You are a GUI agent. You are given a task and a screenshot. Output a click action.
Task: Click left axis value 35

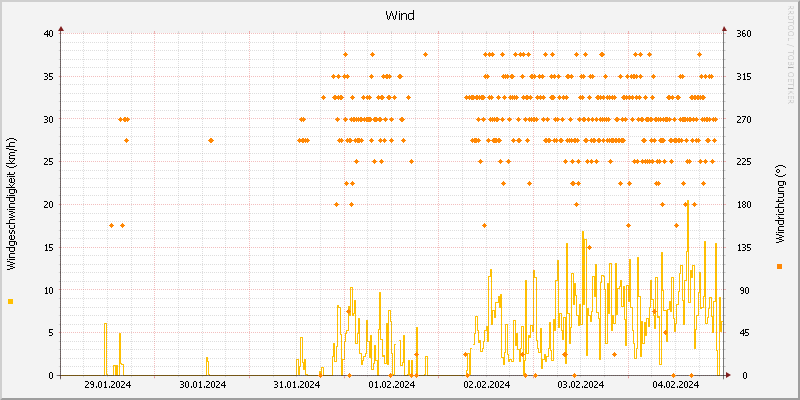49,77
